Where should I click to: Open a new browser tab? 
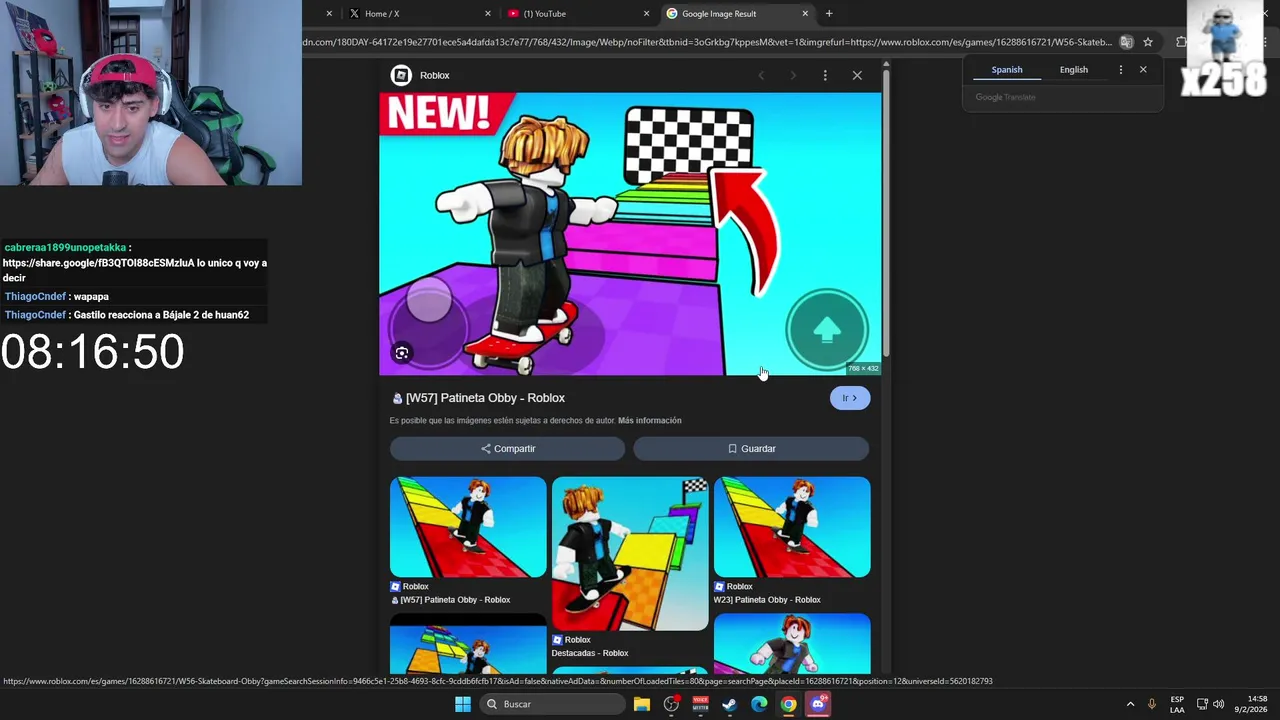(x=829, y=13)
